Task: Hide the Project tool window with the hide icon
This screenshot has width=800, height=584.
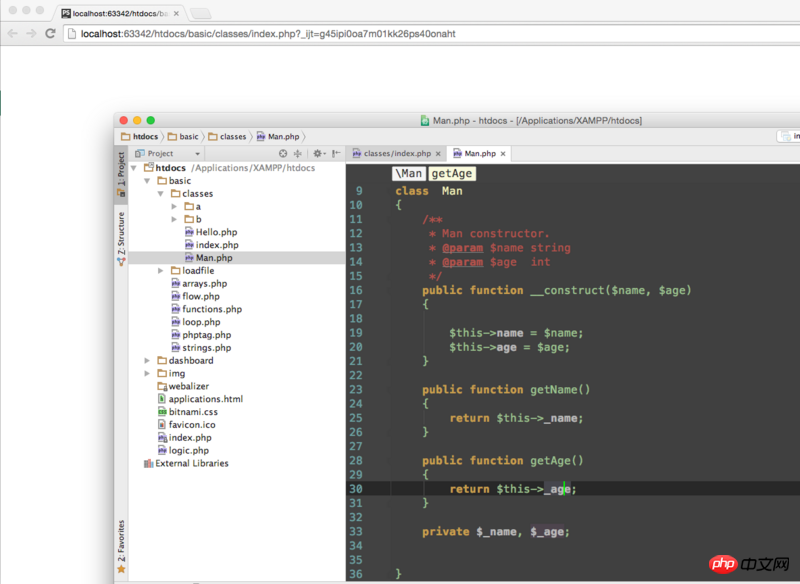Action: (x=336, y=154)
